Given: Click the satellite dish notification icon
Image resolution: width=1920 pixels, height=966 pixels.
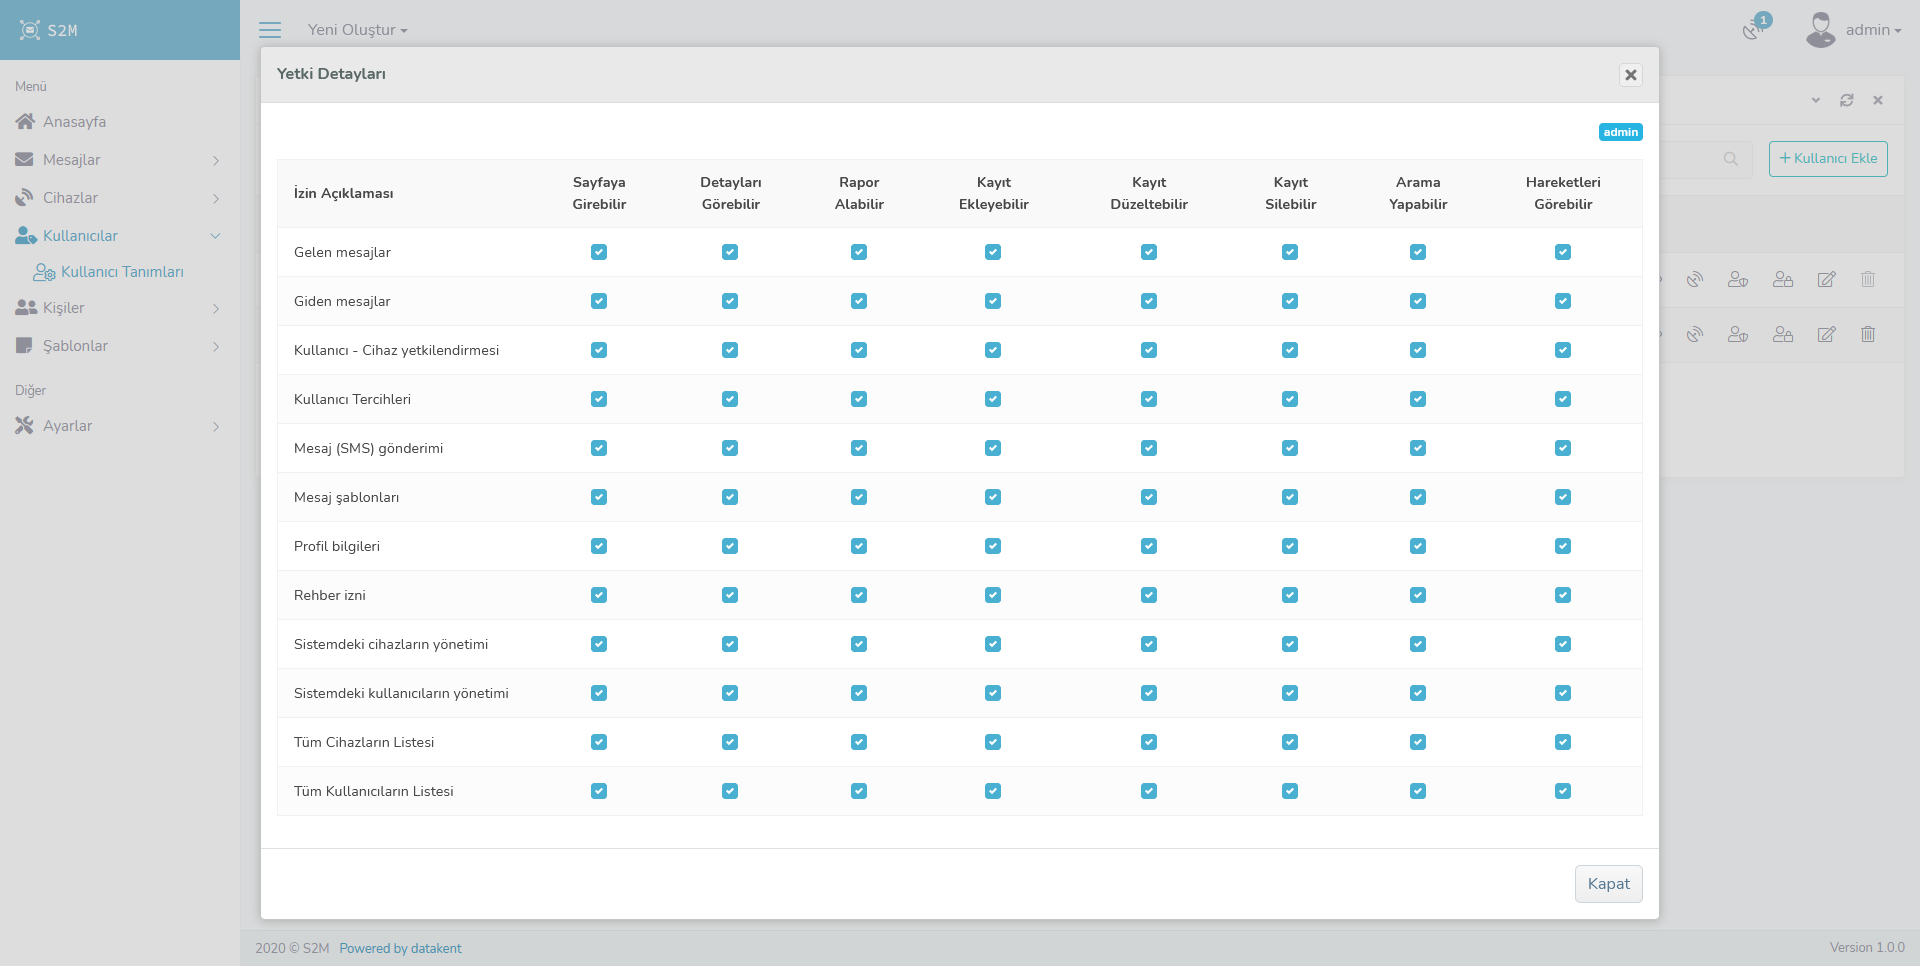Looking at the screenshot, I should (x=1752, y=30).
